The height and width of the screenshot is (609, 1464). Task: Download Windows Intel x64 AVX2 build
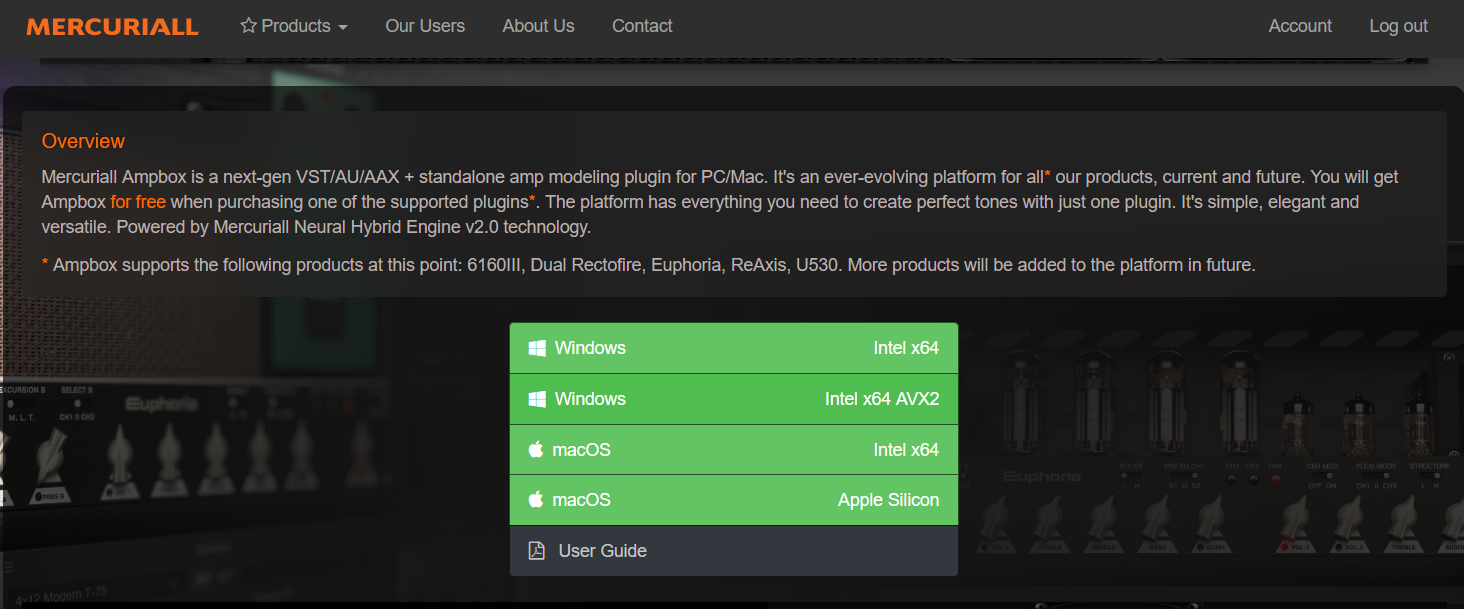pyautogui.click(x=733, y=399)
